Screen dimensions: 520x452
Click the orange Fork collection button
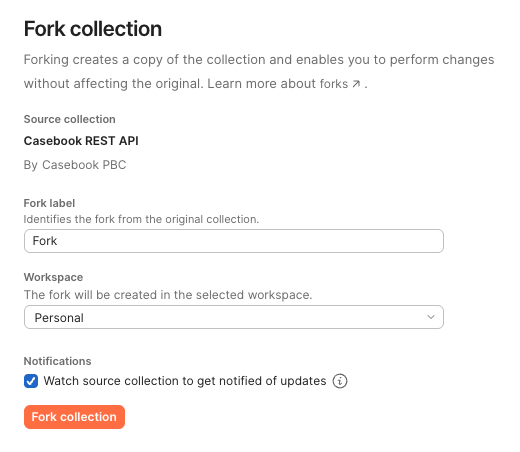pos(74,417)
